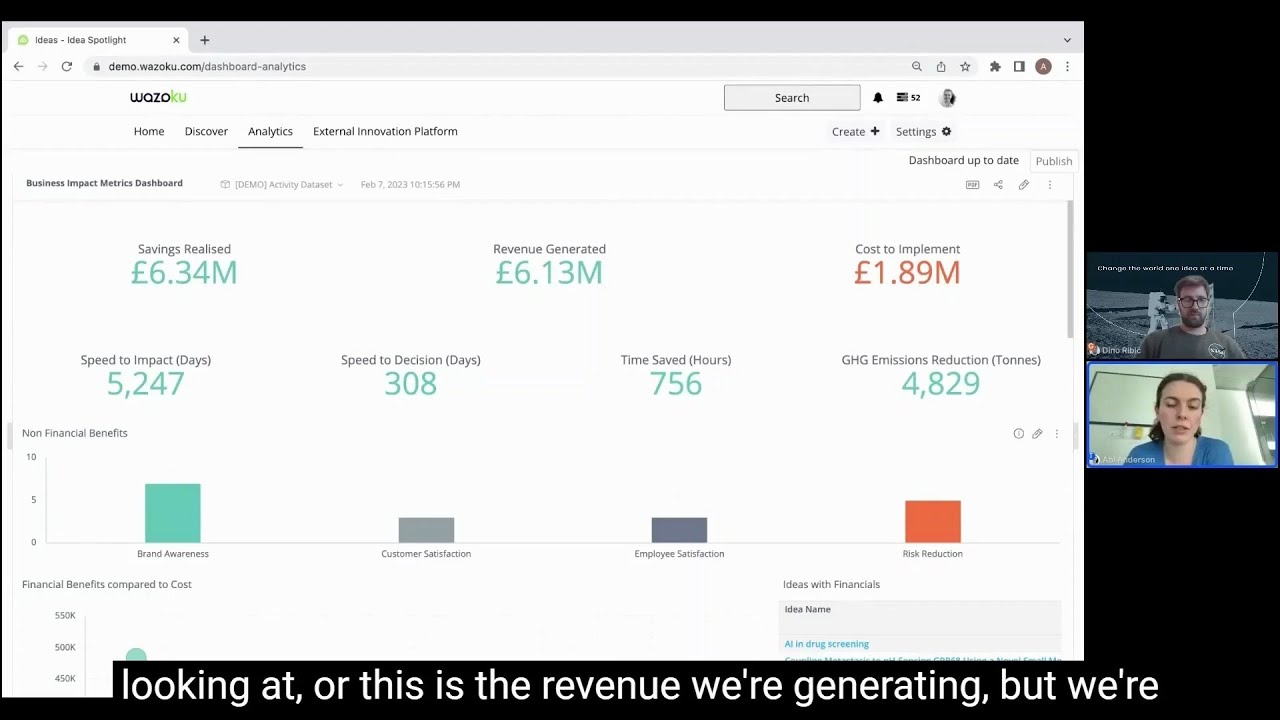Toggle the browser side panel

point(1019,66)
